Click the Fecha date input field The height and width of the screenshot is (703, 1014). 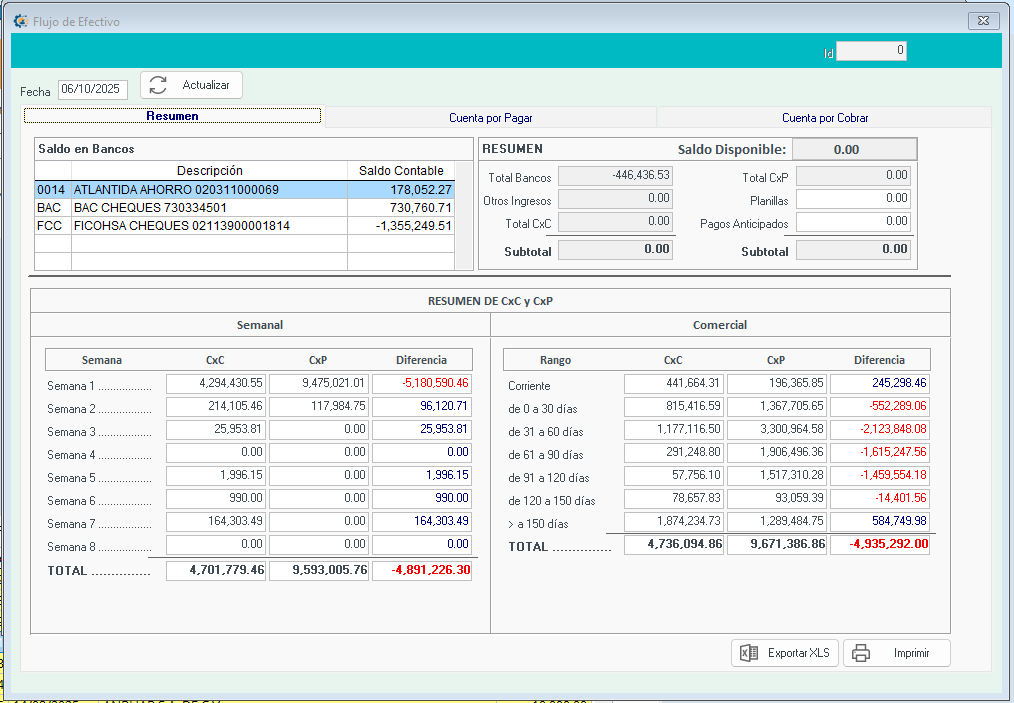click(x=92, y=89)
